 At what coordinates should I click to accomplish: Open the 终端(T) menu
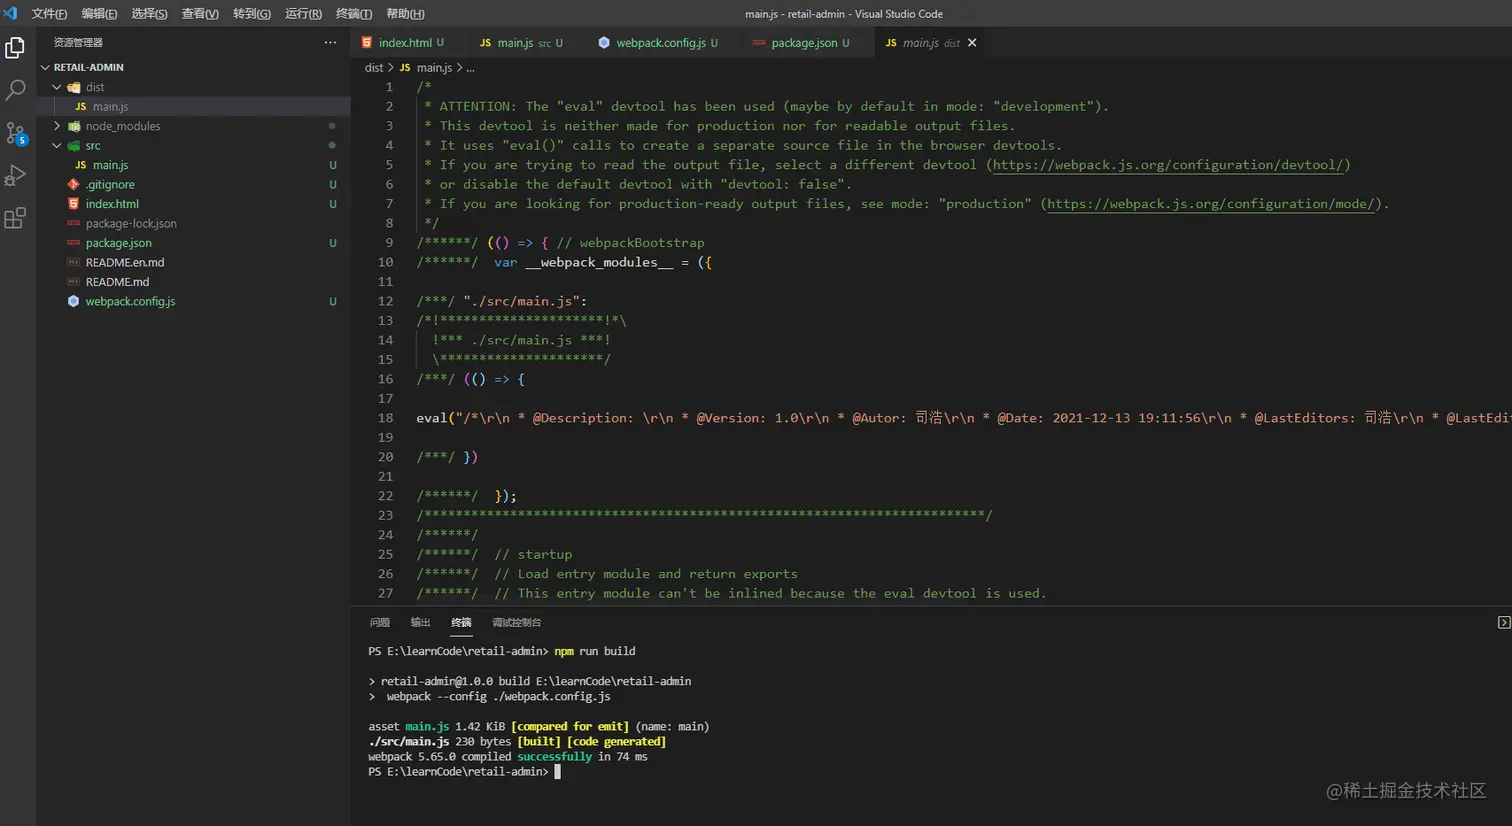pos(354,14)
